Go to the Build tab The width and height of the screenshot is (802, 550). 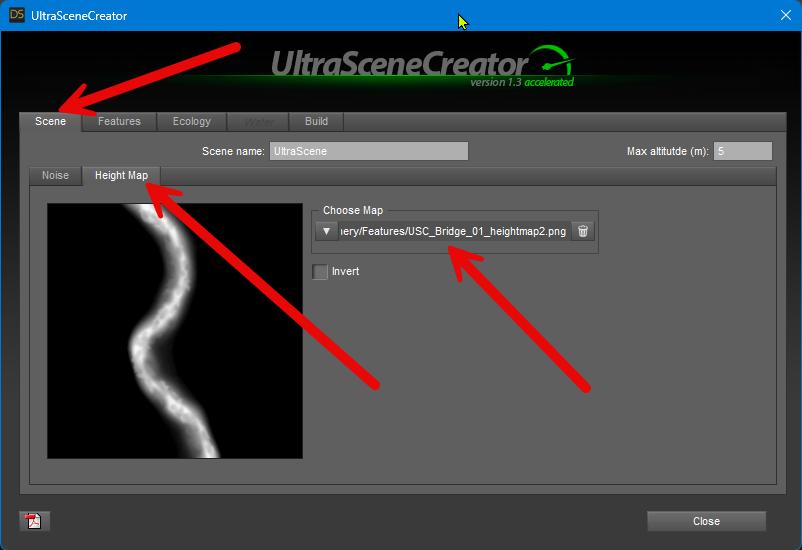[x=316, y=121]
